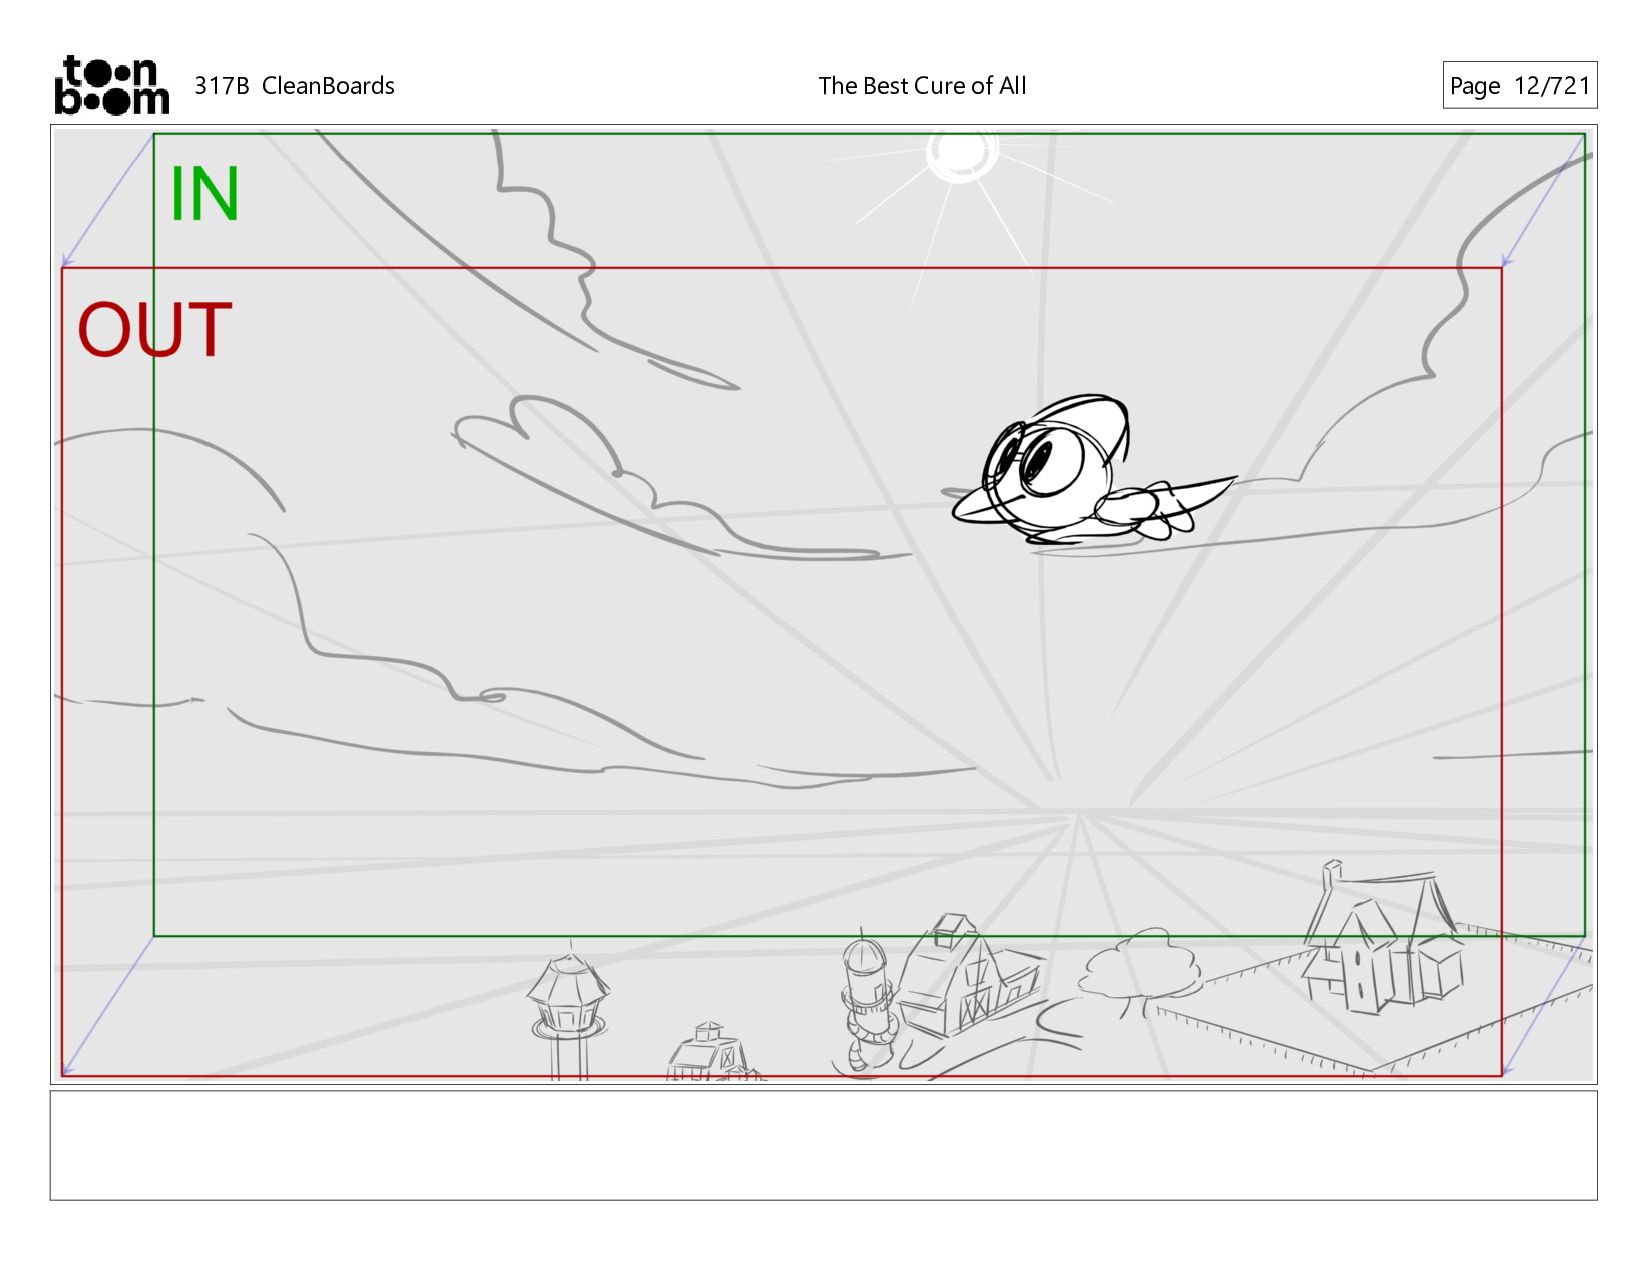
Task: Click the storyboard panel thumbnail
Action: (823, 604)
